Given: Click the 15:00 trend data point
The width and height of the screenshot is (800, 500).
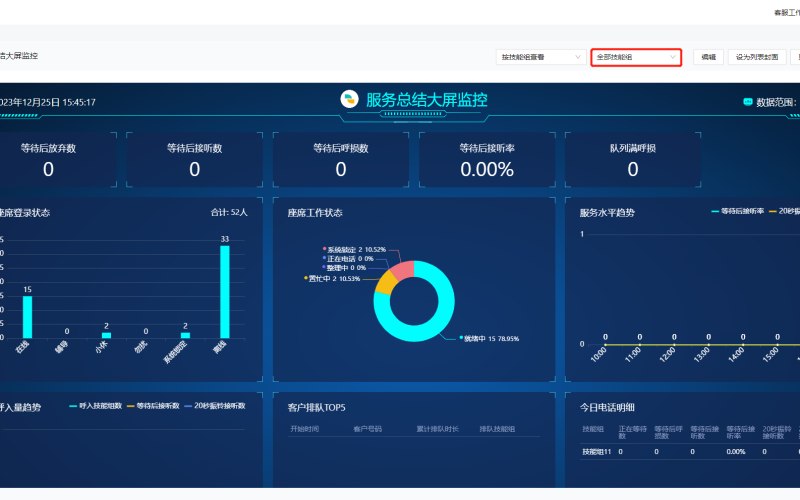Looking at the screenshot, I should point(777,345).
